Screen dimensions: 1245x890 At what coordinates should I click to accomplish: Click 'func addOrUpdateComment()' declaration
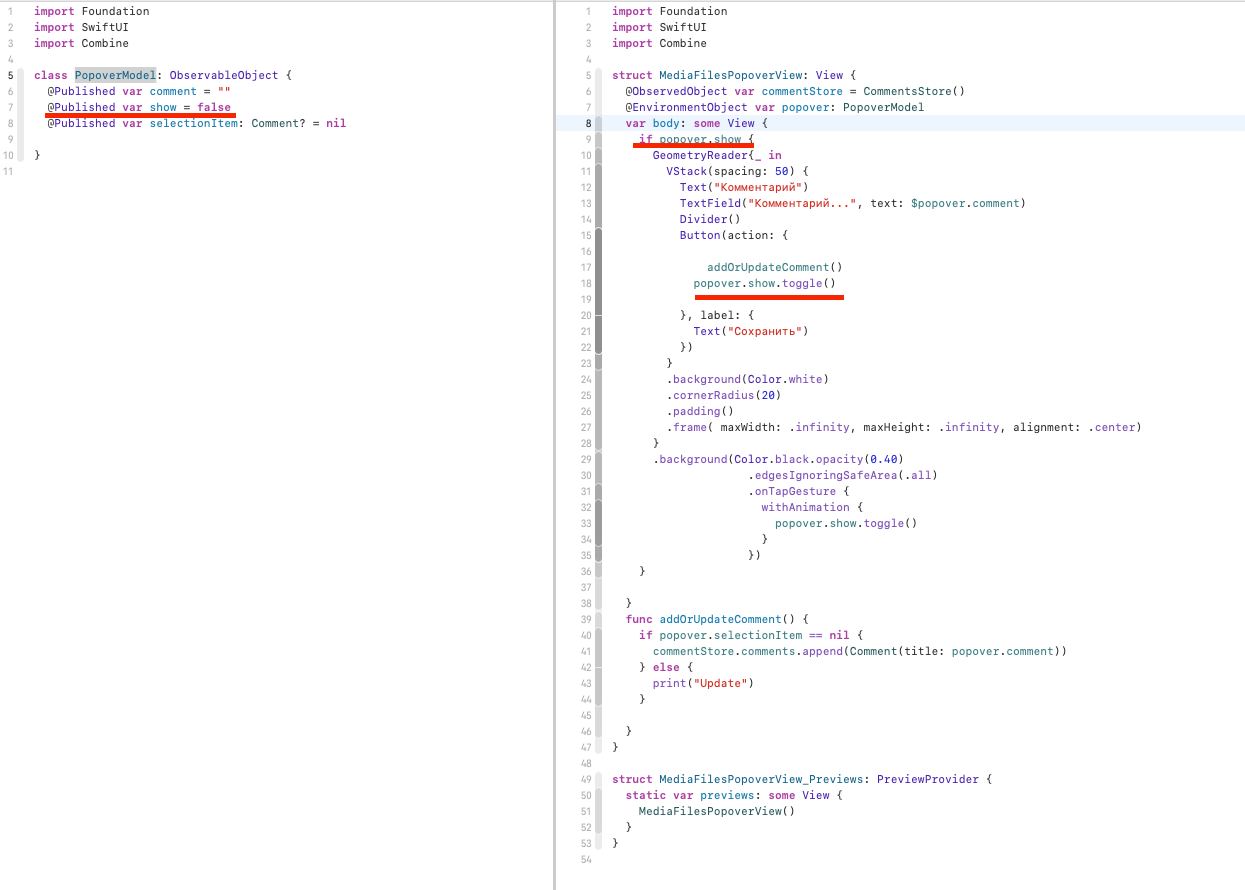717,619
